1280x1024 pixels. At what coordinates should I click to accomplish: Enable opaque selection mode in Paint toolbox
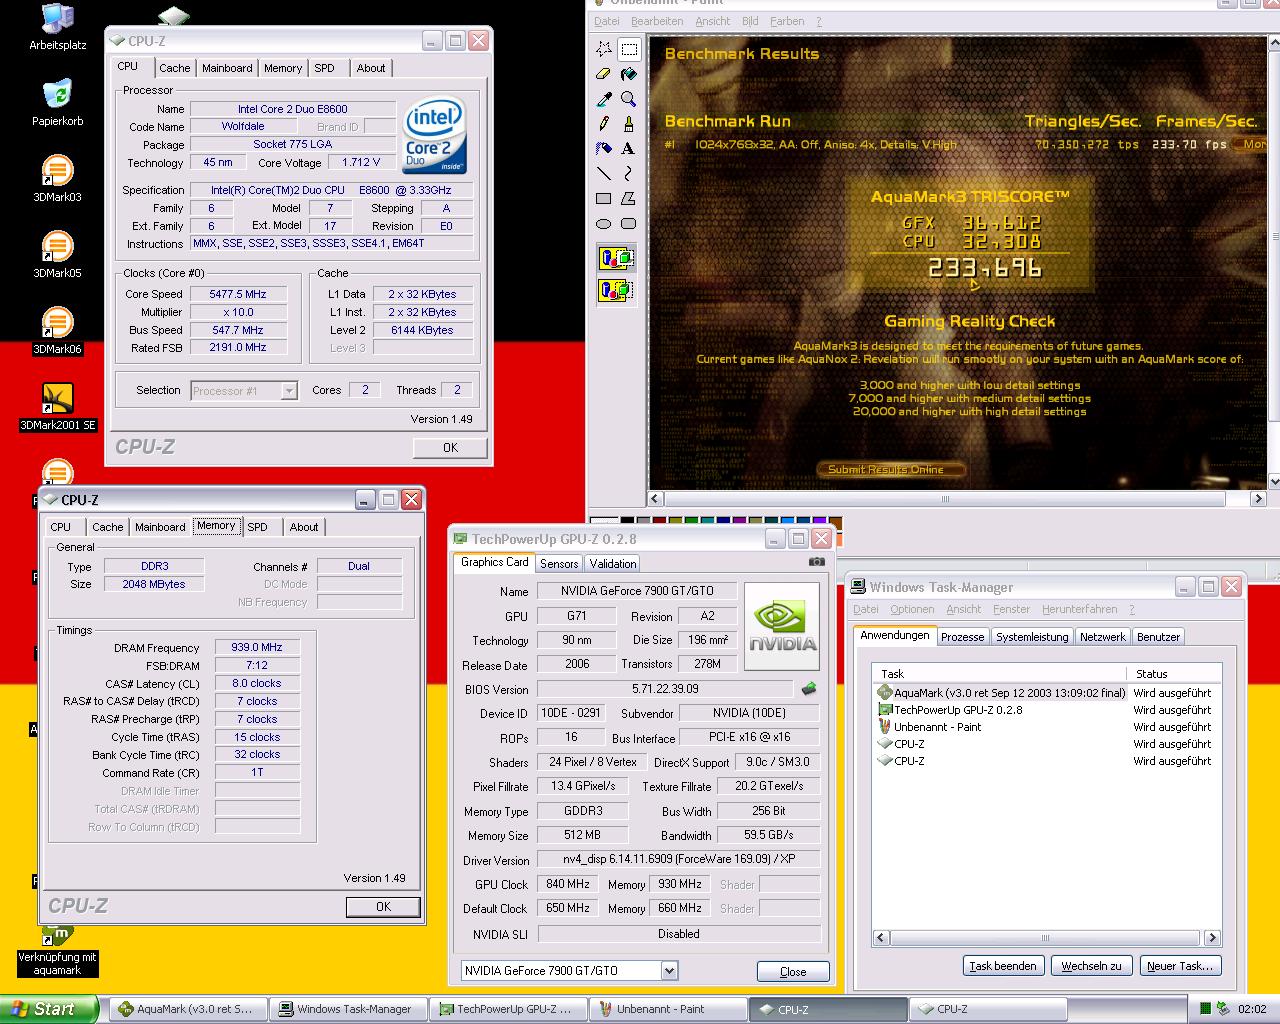(616, 259)
